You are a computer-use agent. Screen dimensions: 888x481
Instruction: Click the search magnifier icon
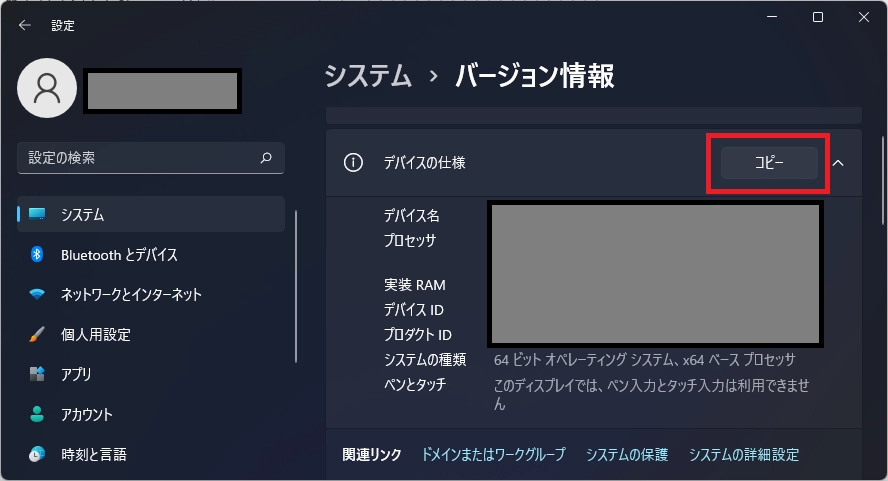click(x=266, y=158)
